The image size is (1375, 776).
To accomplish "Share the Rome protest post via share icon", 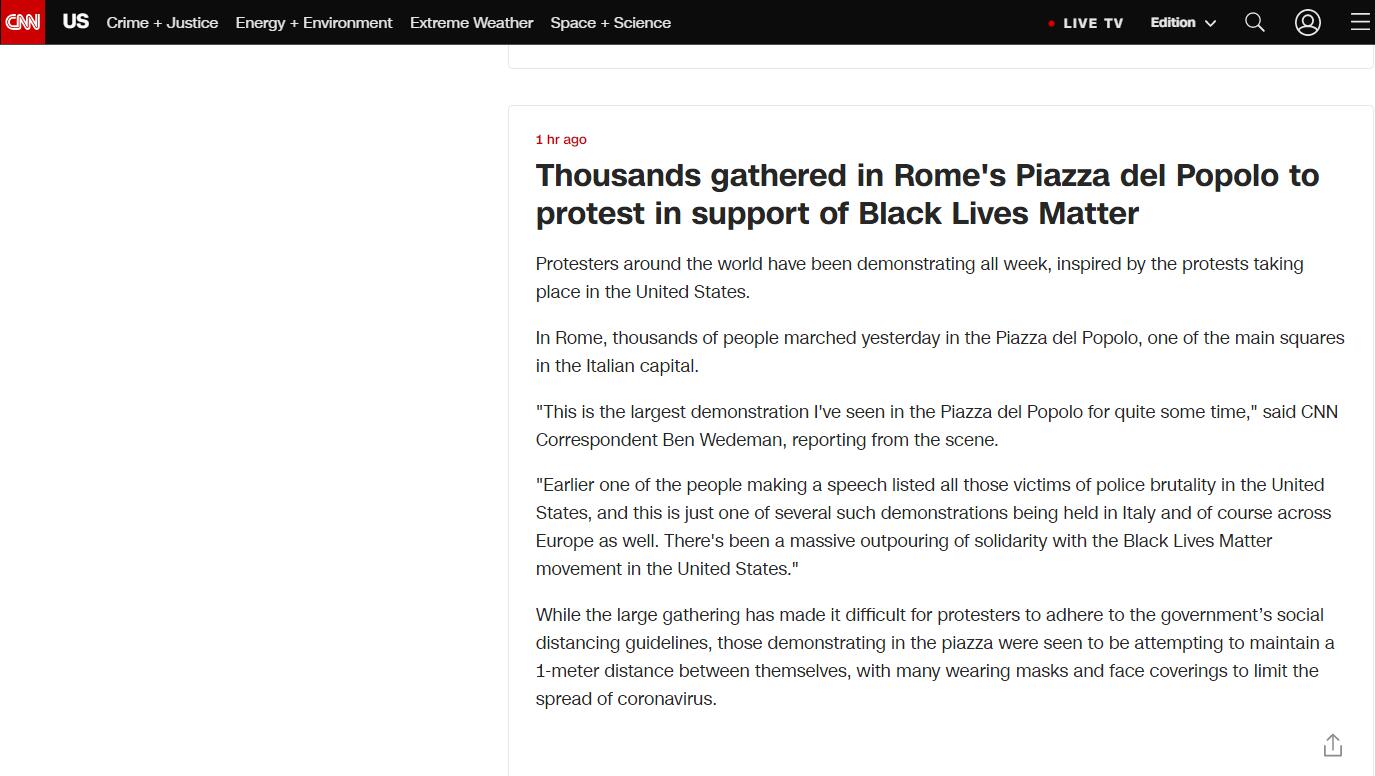I will [1332, 745].
